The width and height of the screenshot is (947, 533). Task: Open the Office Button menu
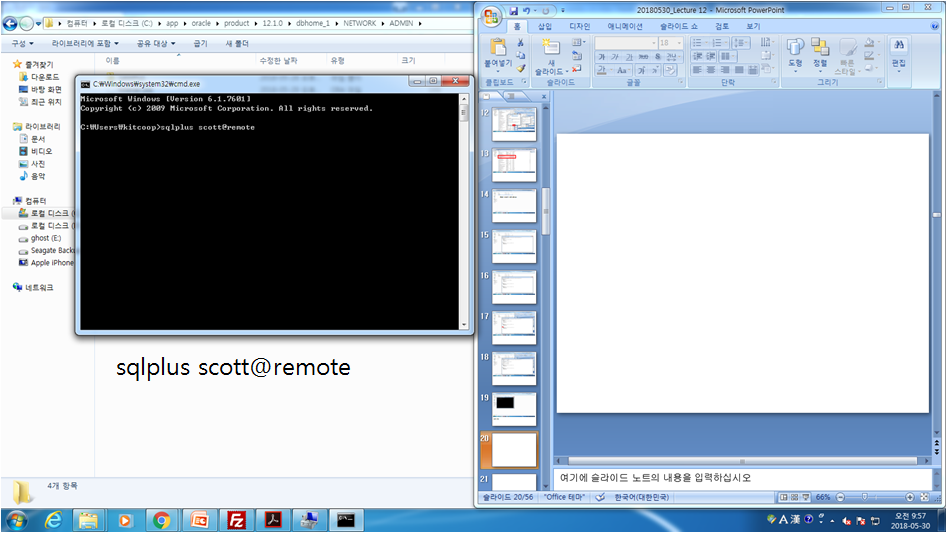click(x=492, y=16)
